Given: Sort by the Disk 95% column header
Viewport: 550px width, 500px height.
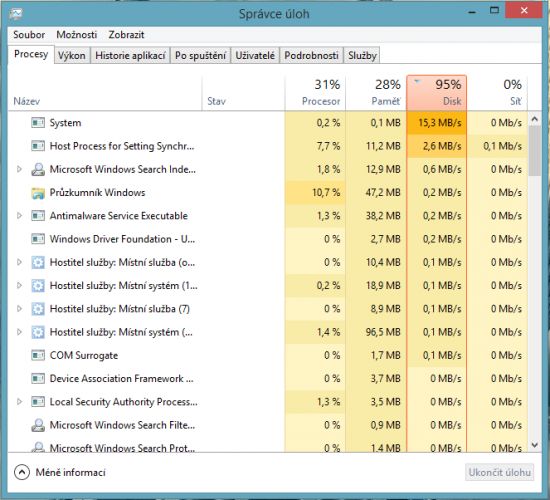Looking at the screenshot, I should (x=437, y=93).
